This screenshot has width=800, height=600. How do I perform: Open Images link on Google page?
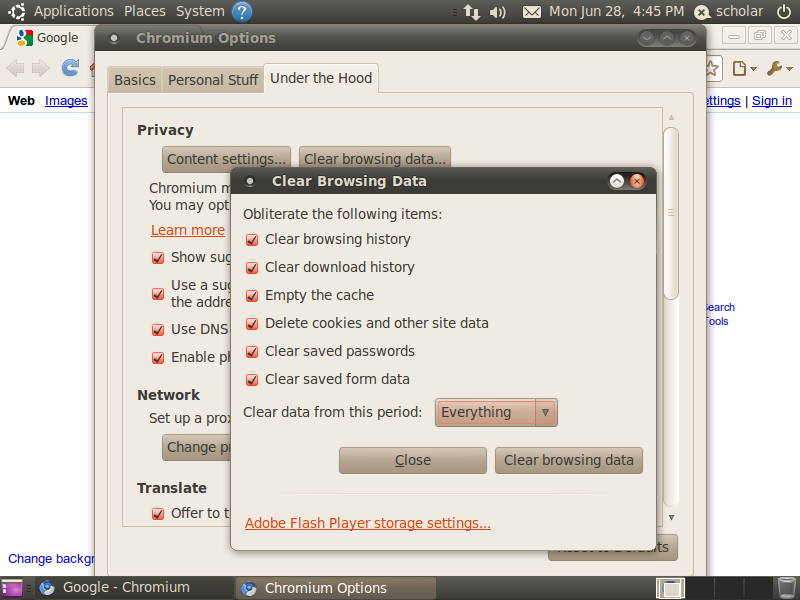click(x=66, y=101)
